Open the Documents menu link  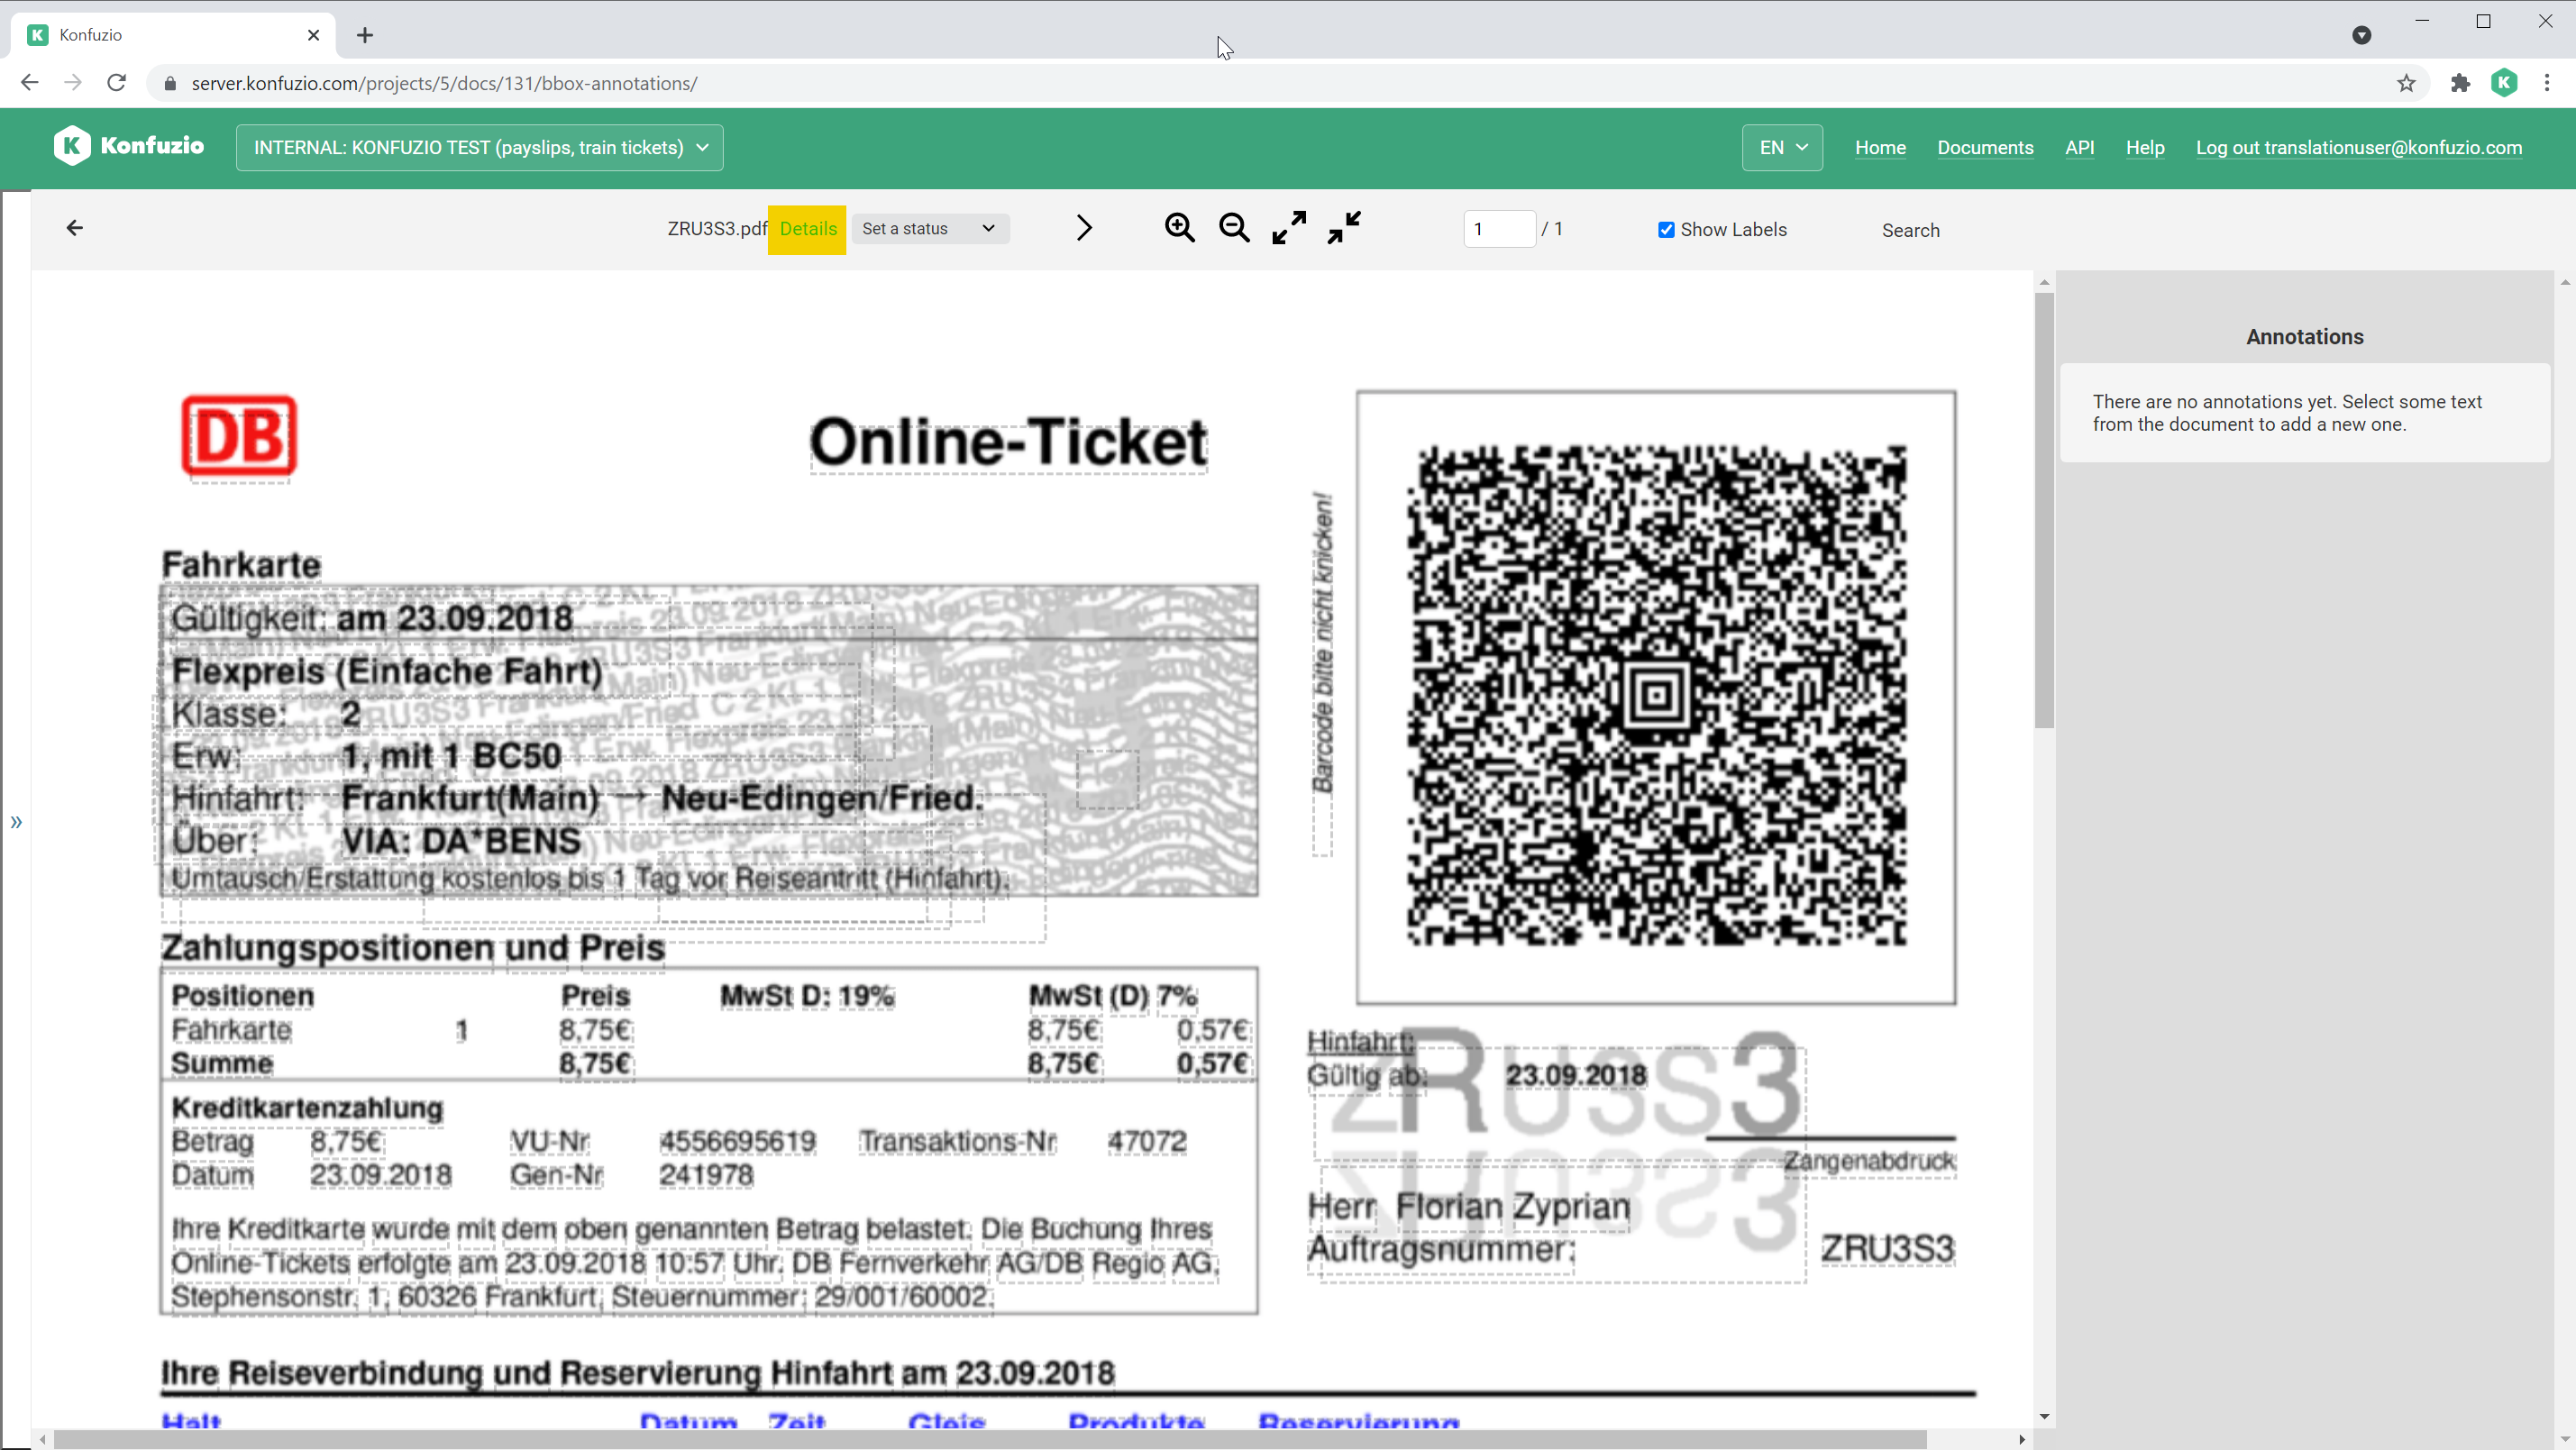1985,147
